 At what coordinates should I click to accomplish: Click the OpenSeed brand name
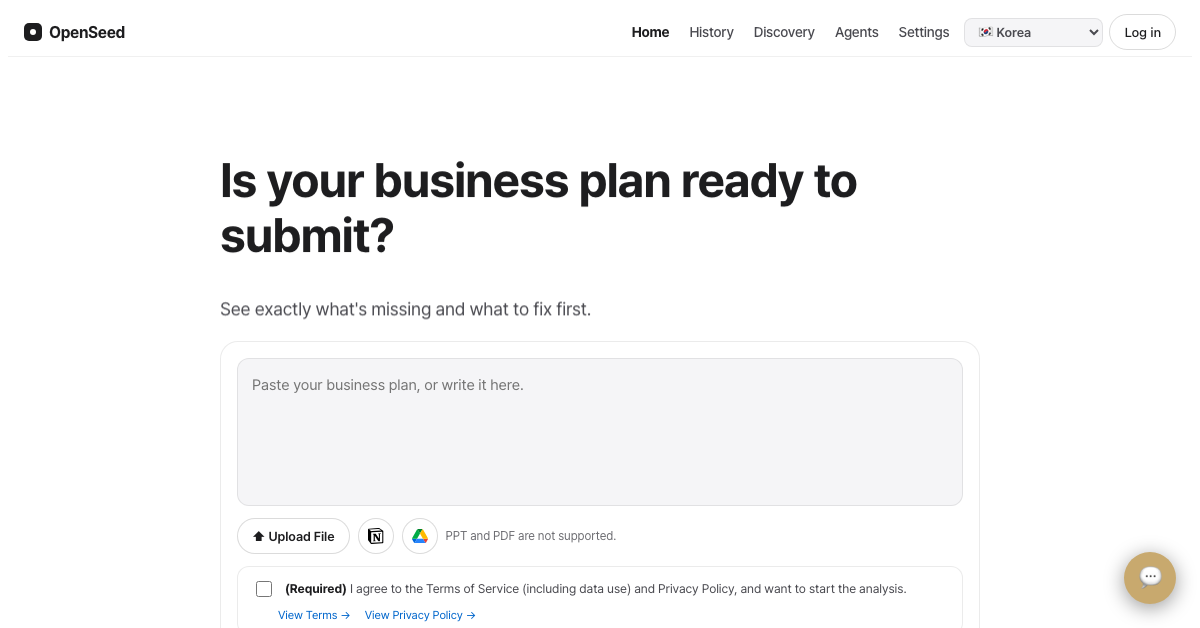(87, 32)
